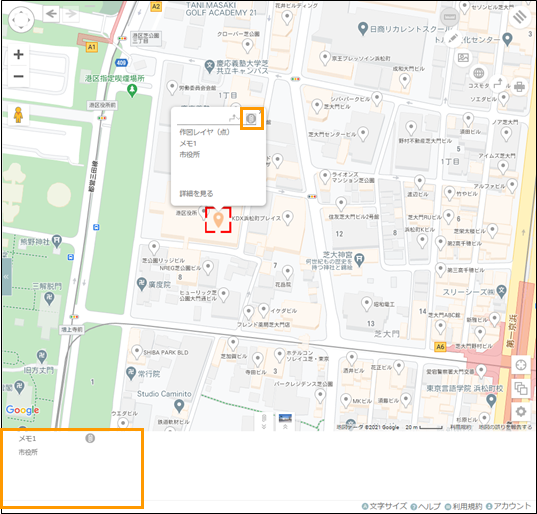Click the globe grid icon
Screen dimensions: 537x514
(478, 73)
